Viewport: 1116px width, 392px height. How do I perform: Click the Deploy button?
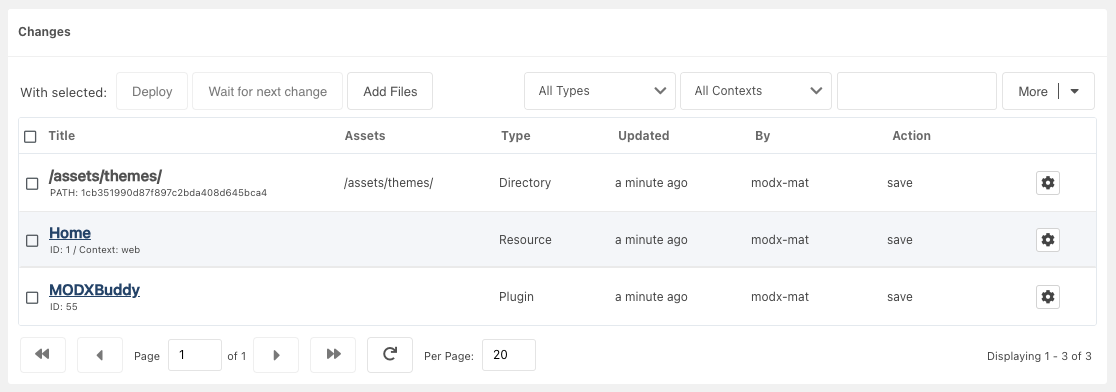click(x=152, y=91)
